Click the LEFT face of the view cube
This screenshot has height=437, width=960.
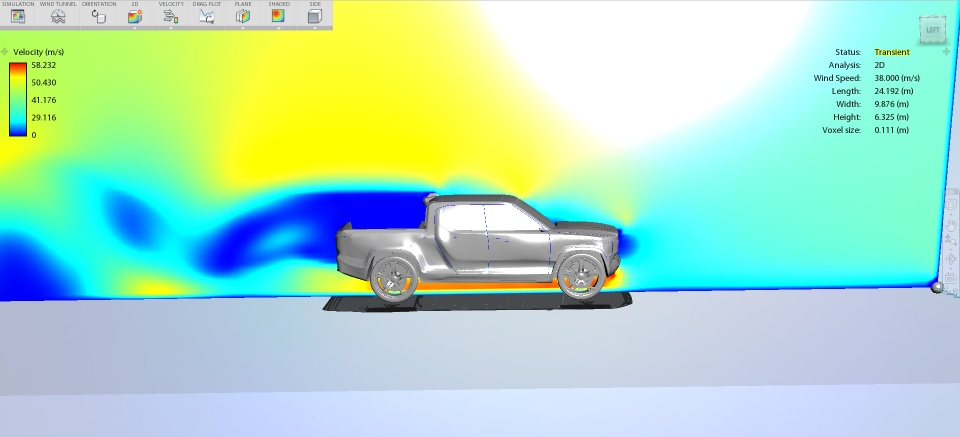pos(932,30)
